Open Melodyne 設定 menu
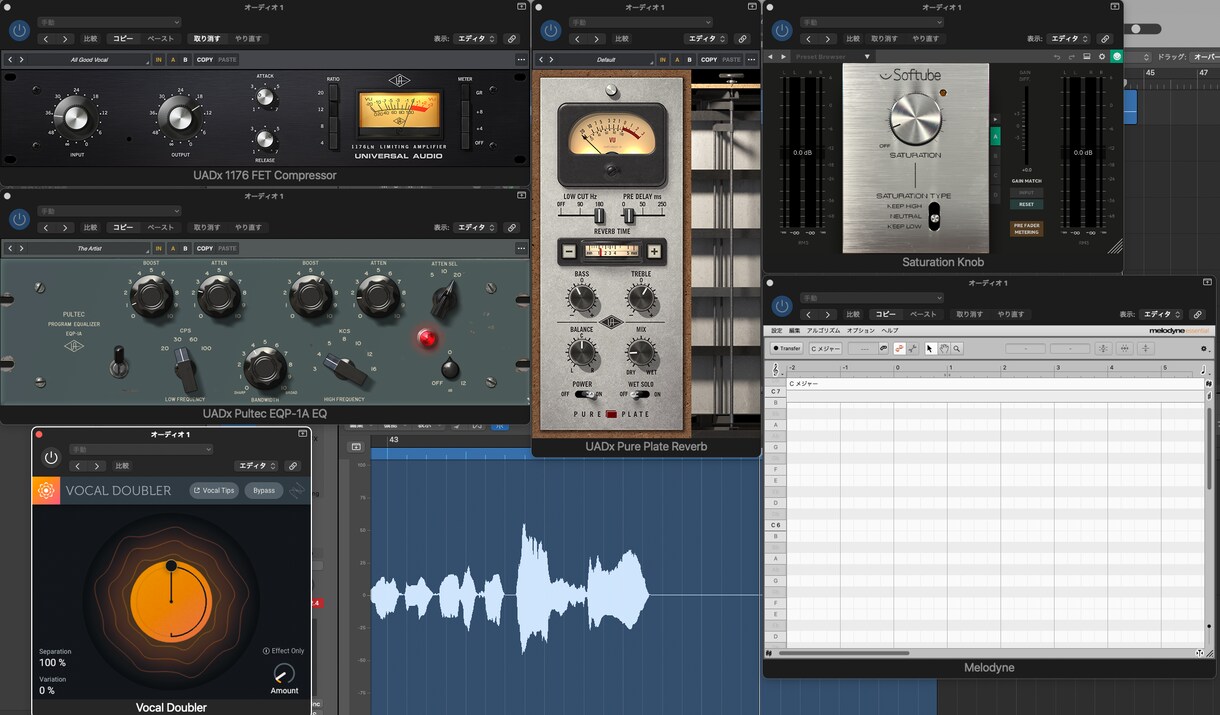Image resolution: width=1220 pixels, height=715 pixels. pyautogui.click(x=777, y=330)
